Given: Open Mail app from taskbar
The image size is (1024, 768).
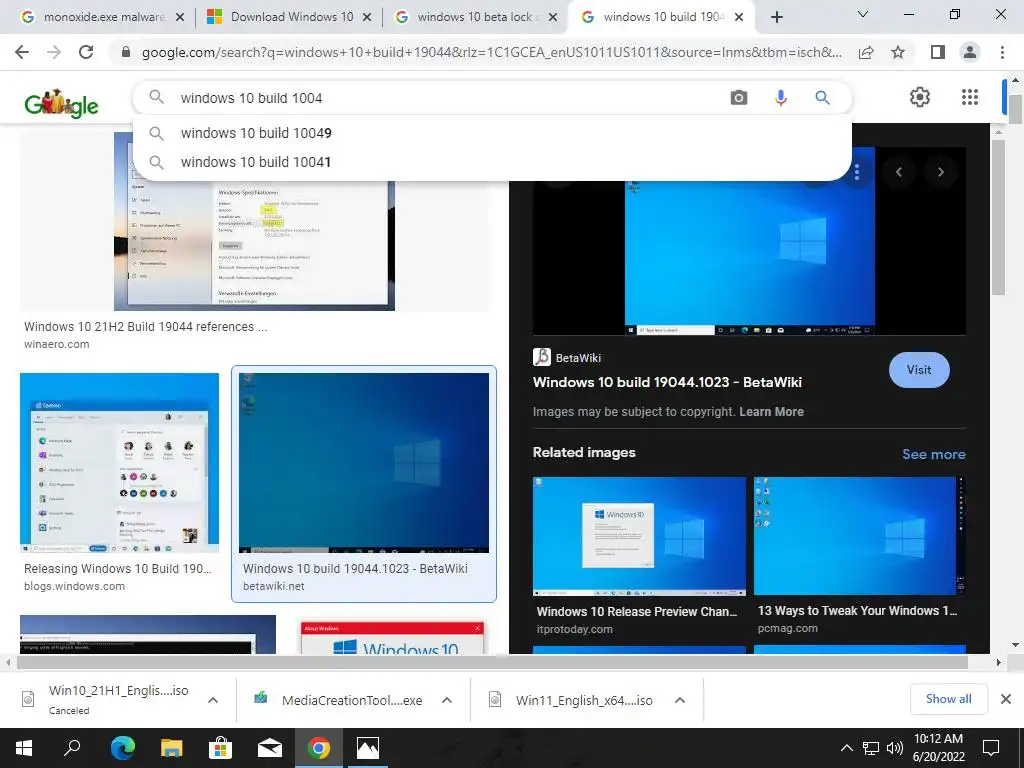Looking at the screenshot, I should (270, 748).
